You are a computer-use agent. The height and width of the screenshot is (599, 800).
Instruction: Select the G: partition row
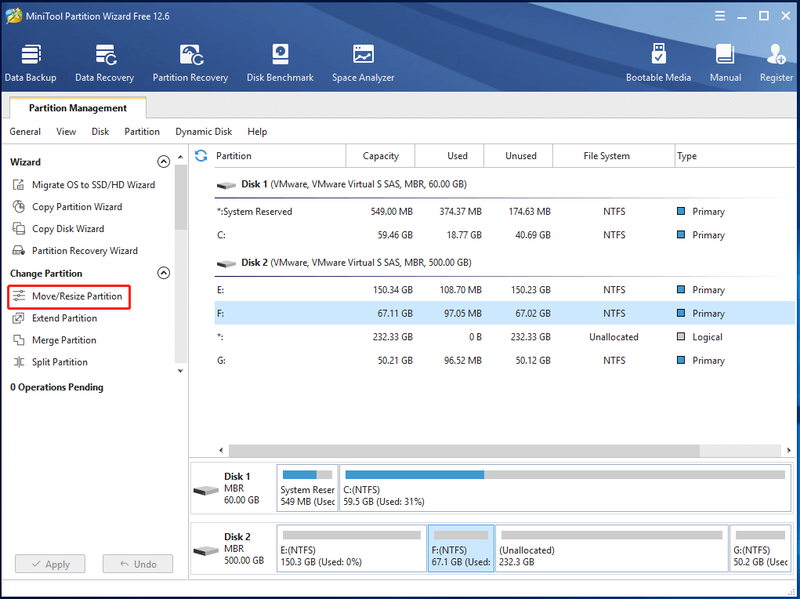tap(505, 360)
